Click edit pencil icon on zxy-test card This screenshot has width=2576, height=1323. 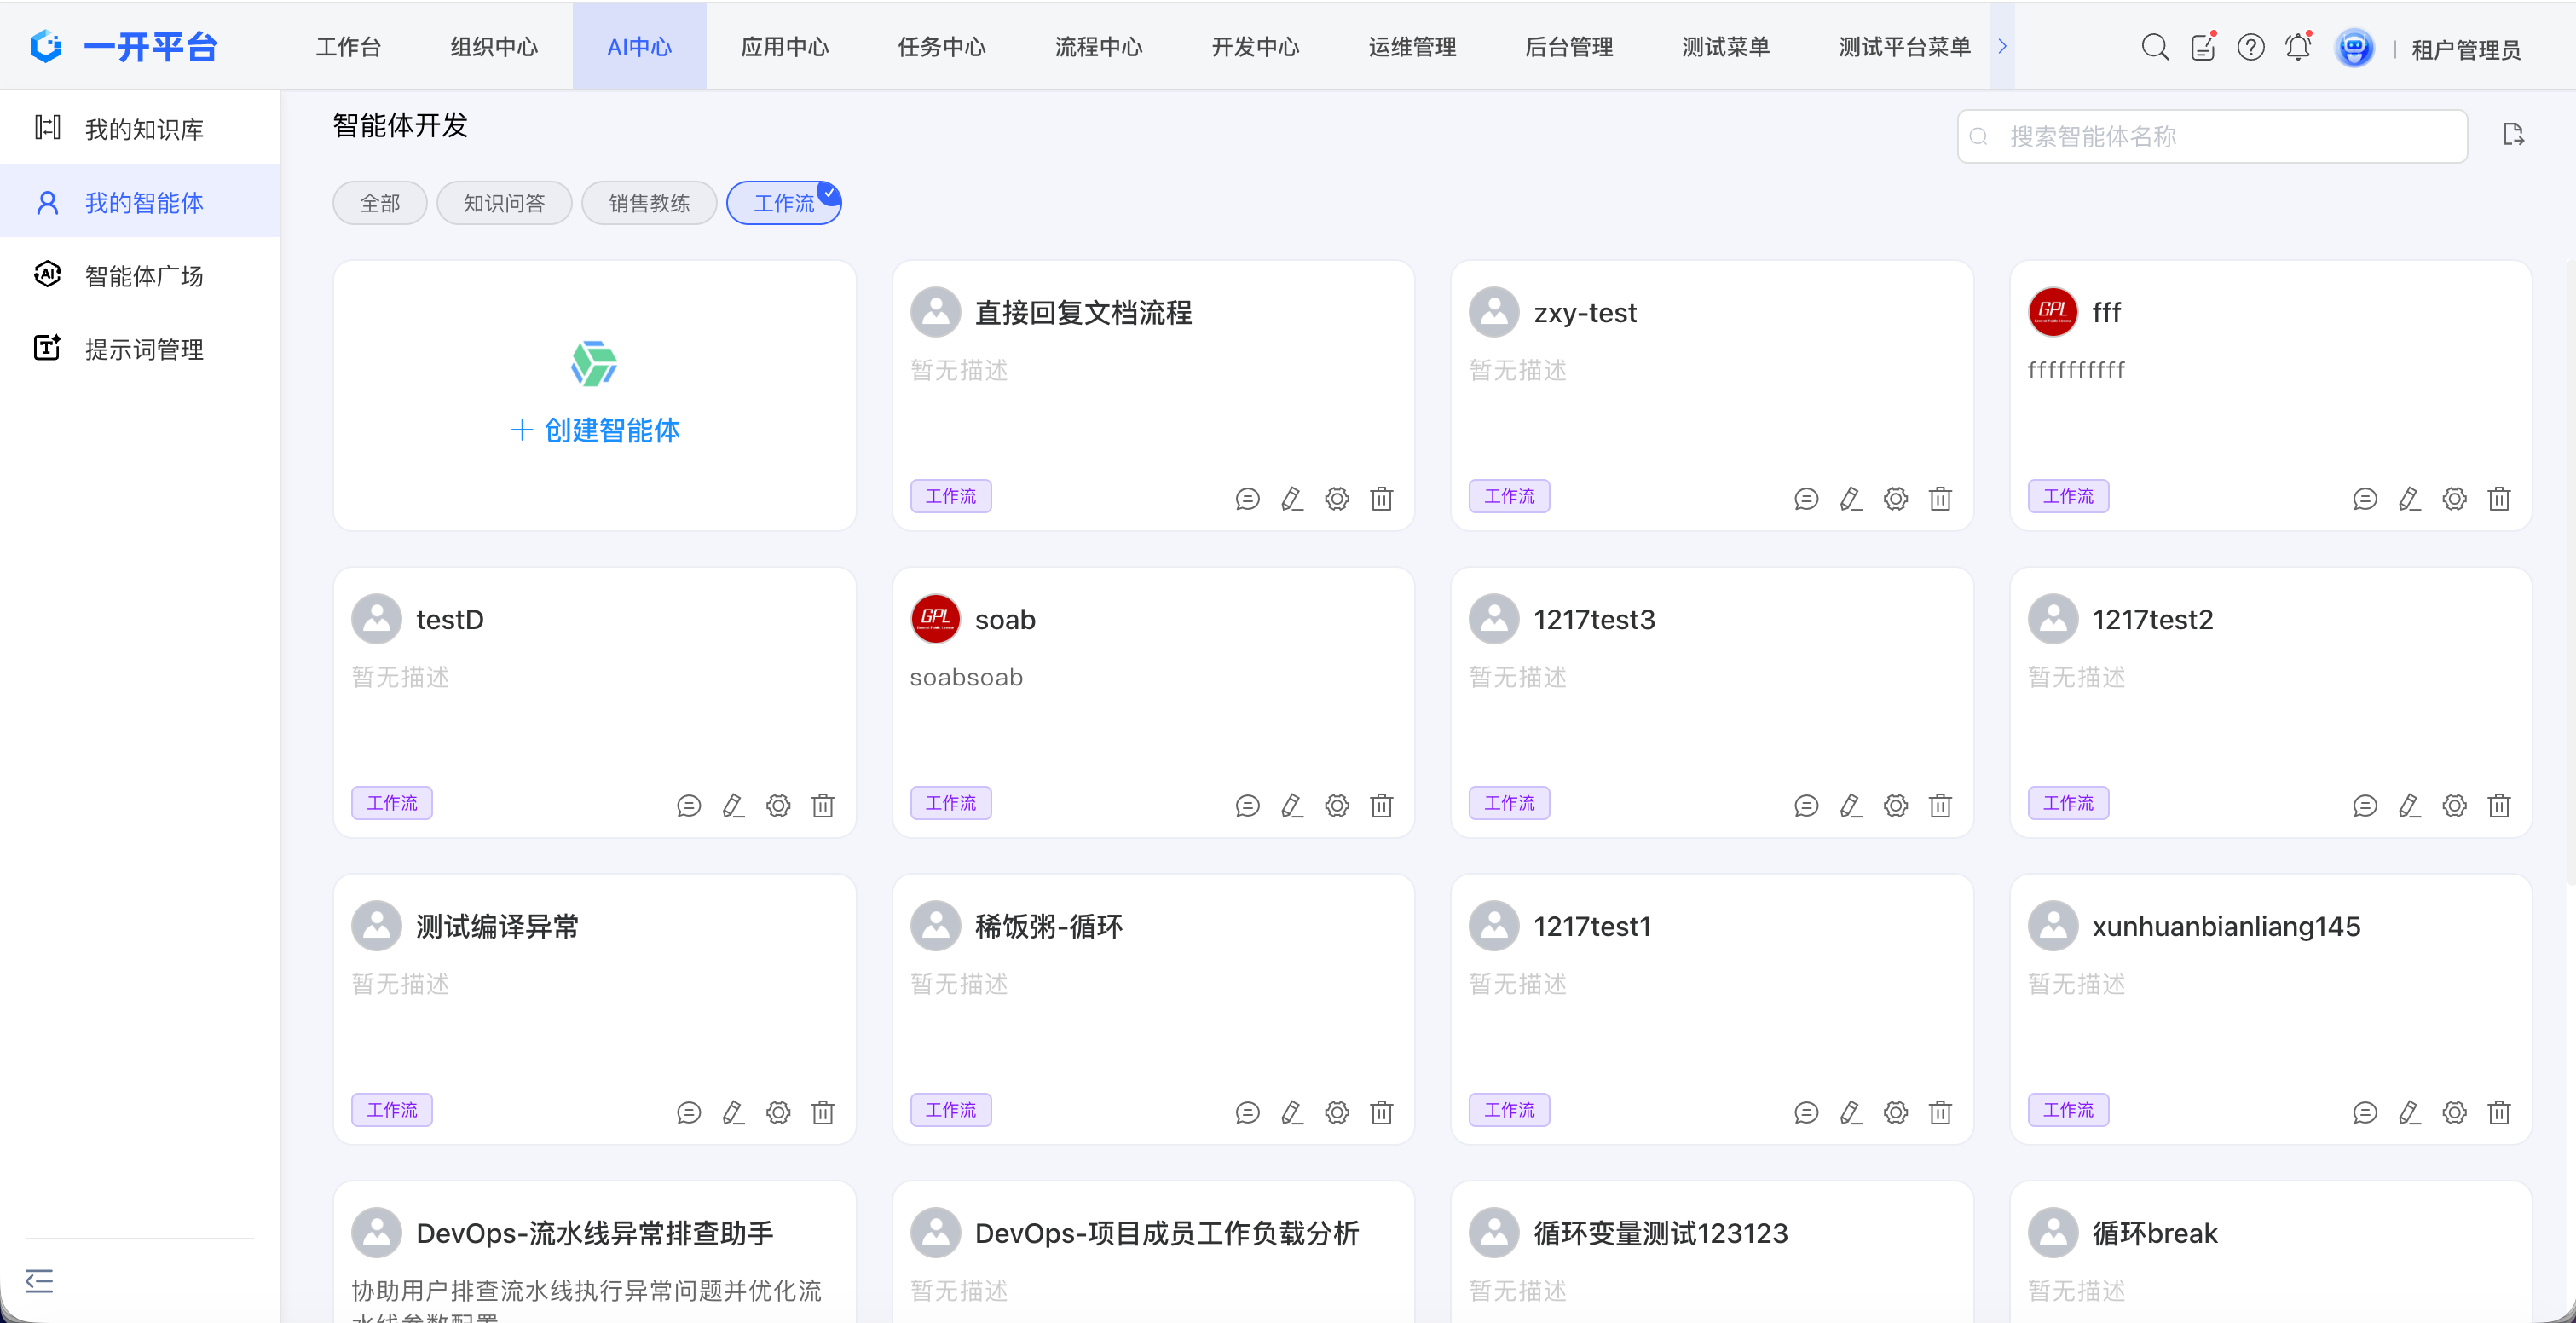1850,498
